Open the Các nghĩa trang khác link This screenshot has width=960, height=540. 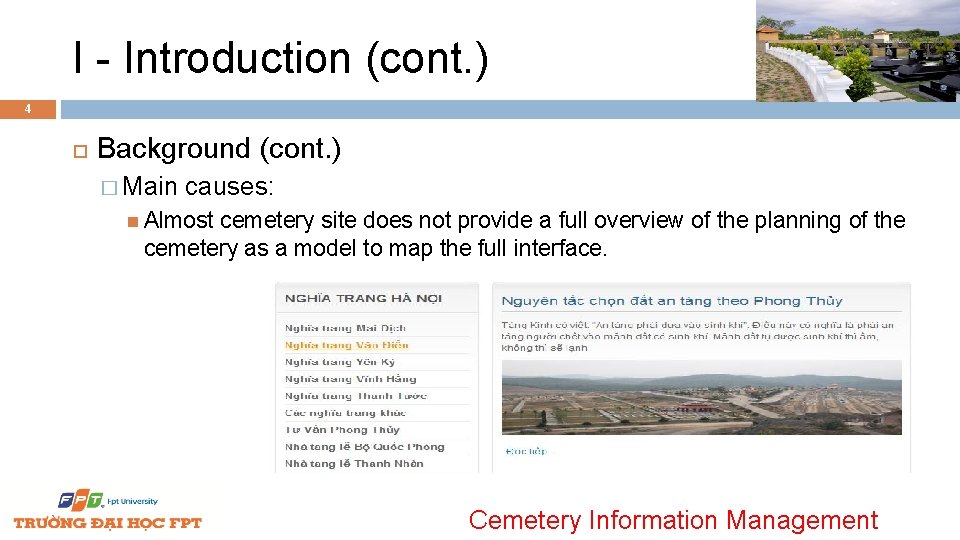pyautogui.click(x=345, y=413)
